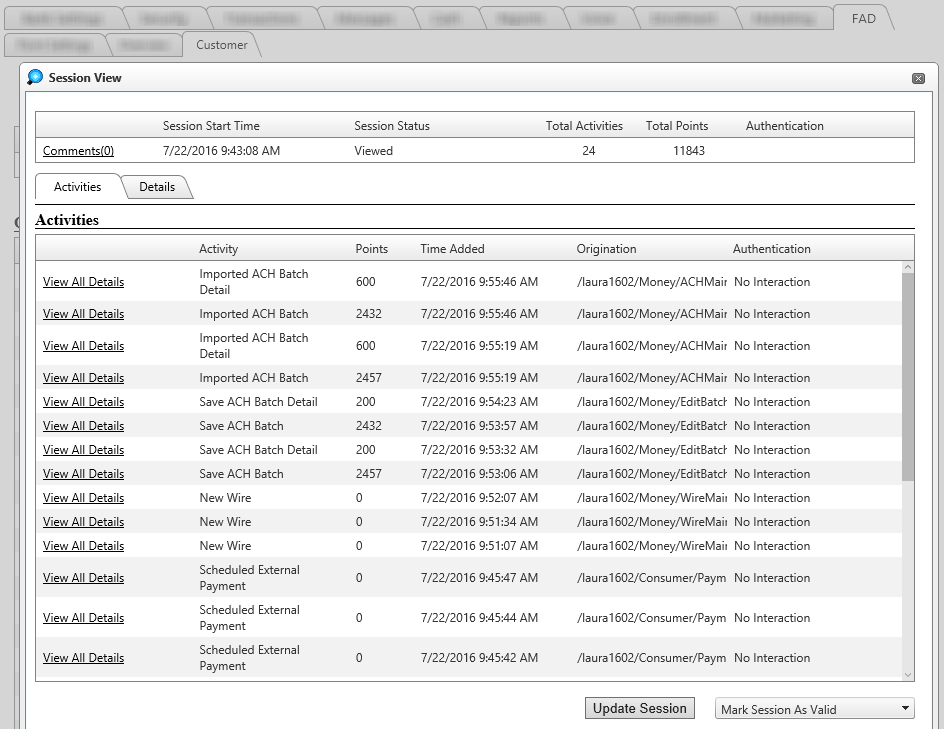Click scroll down arrow in activities list
944x729 pixels.
(908, 675)
